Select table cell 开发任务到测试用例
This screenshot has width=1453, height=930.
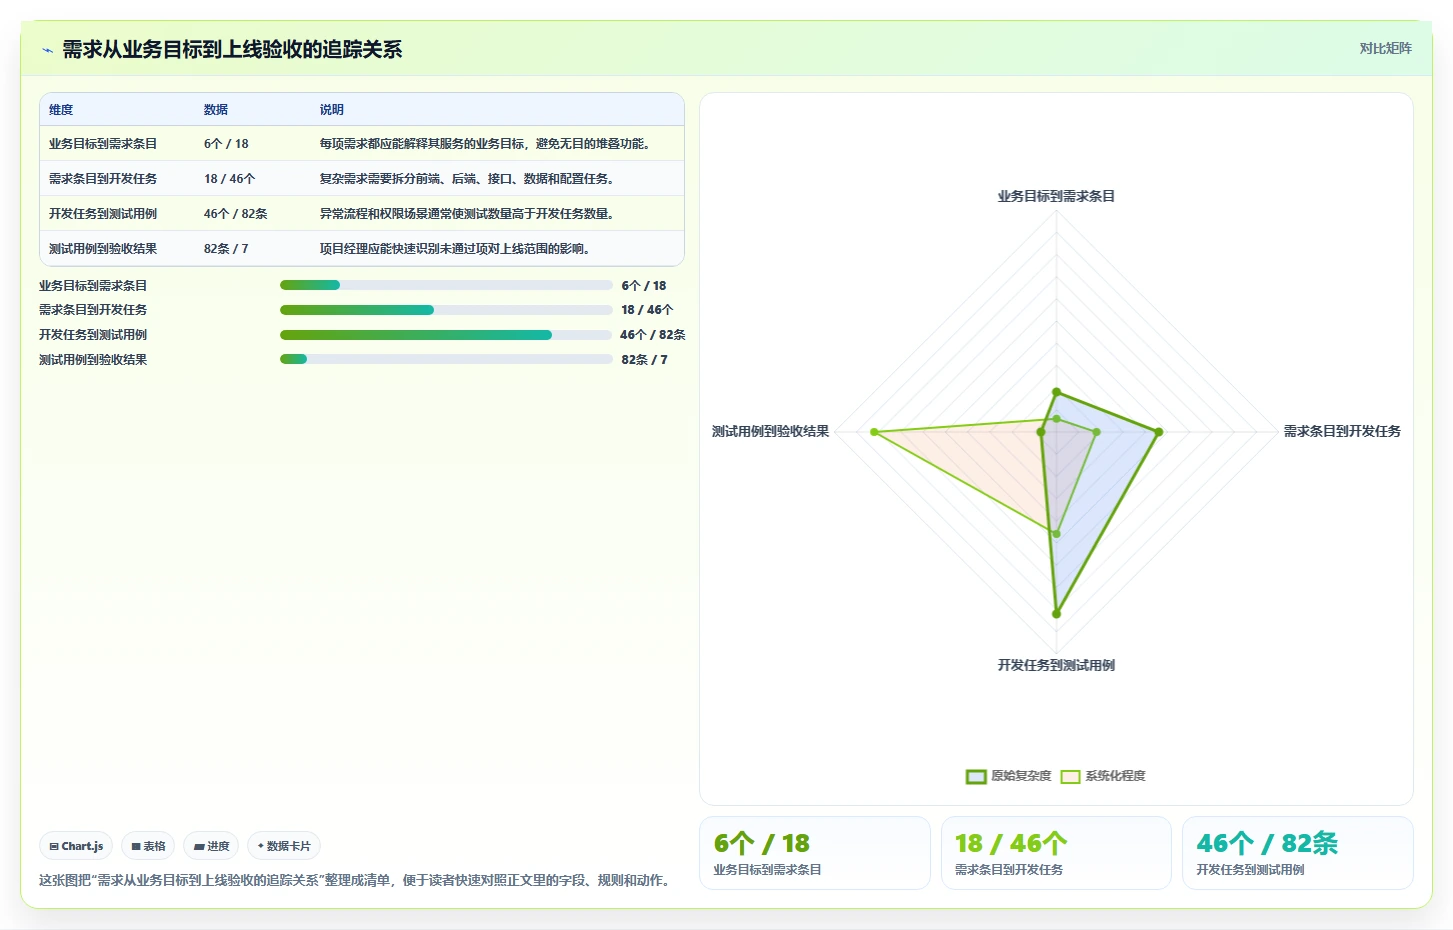(x=103, y=214)
